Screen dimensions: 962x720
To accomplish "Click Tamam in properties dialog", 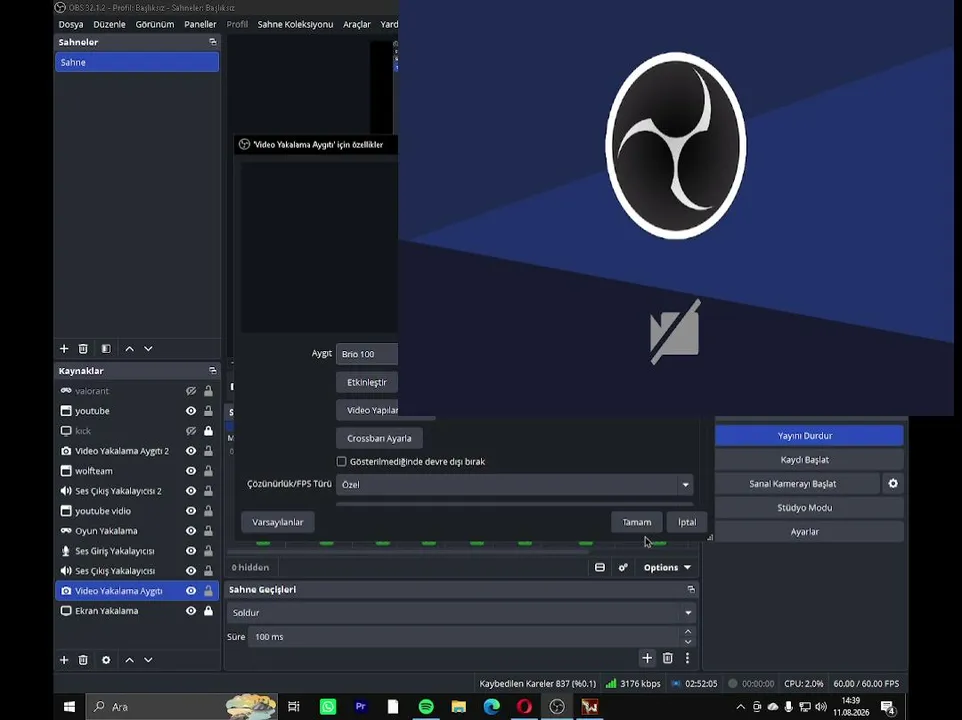I will 637,522.
